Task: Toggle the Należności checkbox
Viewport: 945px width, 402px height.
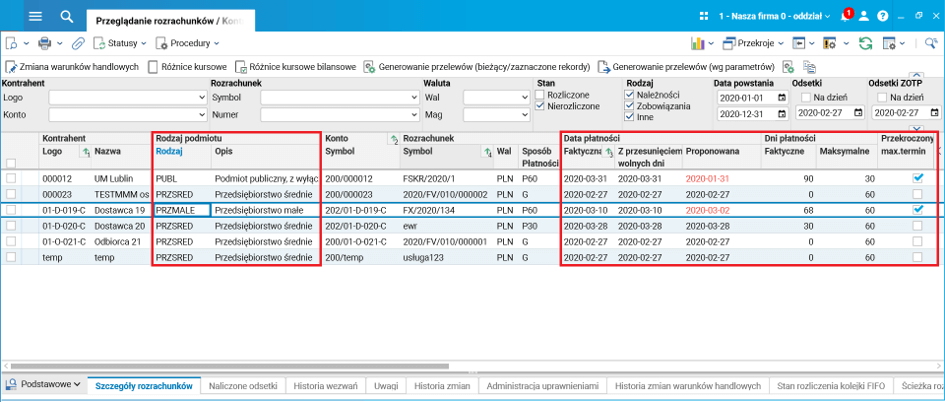Action: (x=630, y=95)
